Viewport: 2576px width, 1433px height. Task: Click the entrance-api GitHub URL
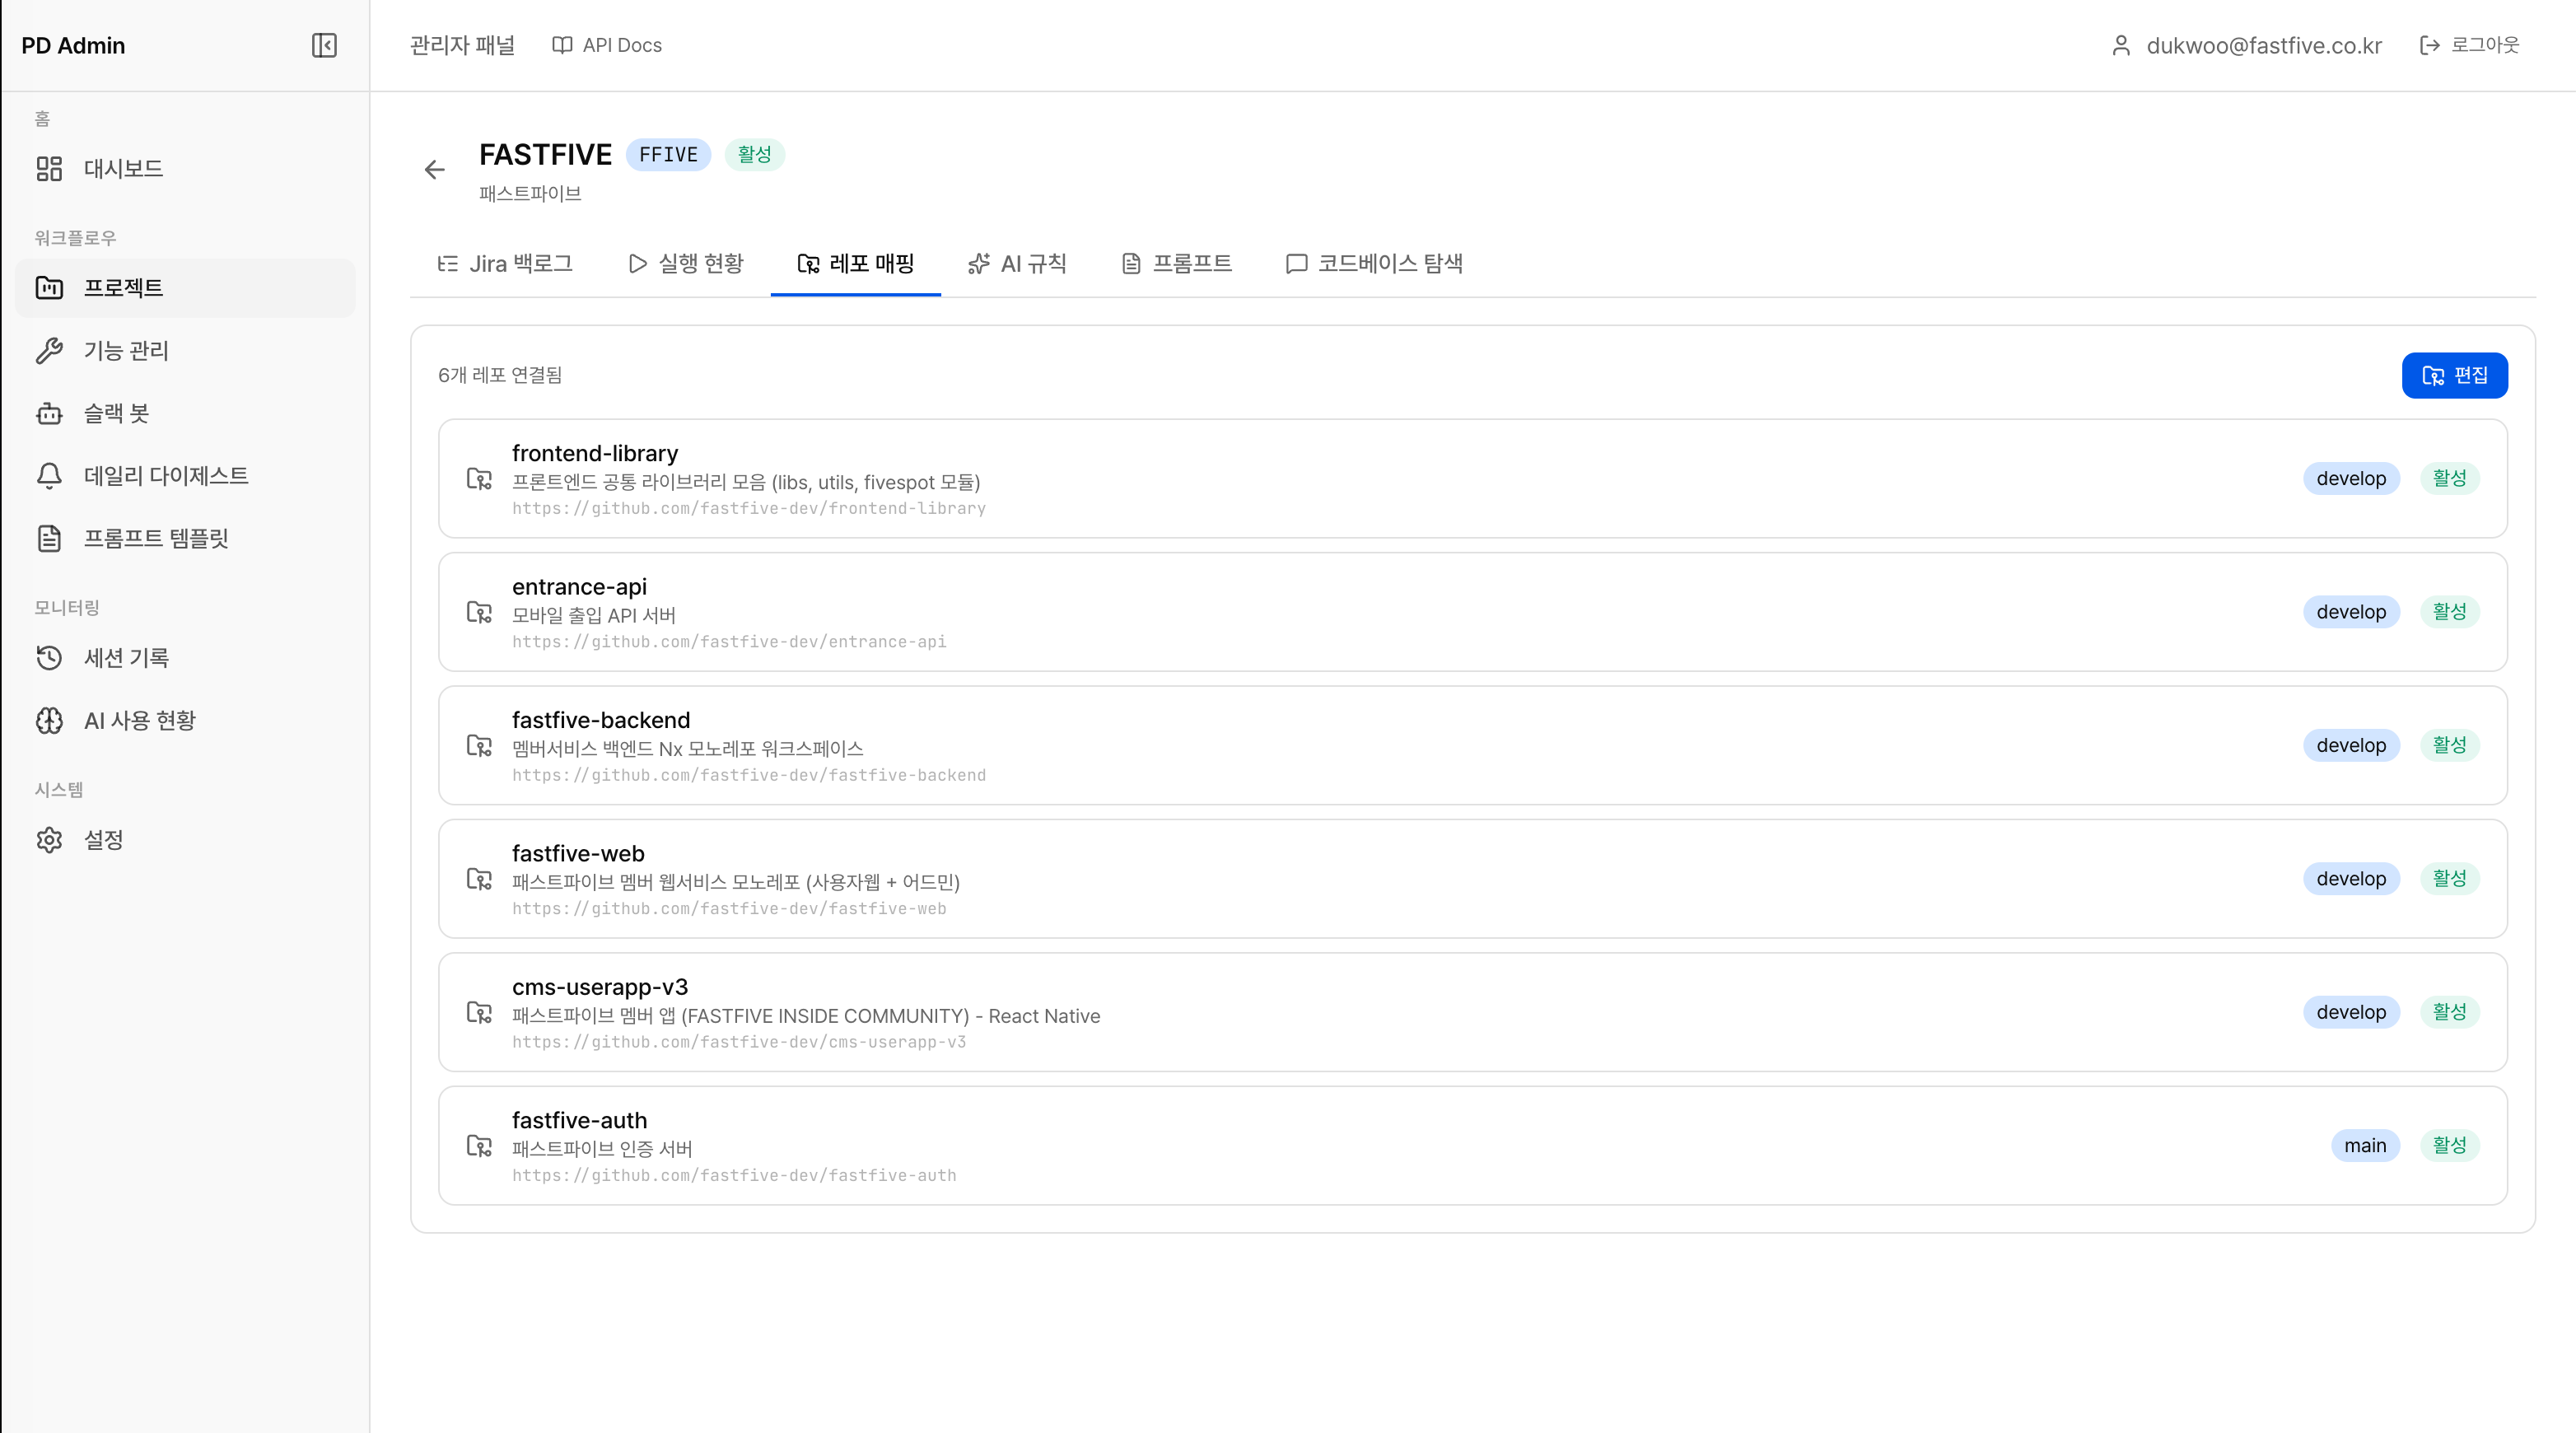(729, 642)
